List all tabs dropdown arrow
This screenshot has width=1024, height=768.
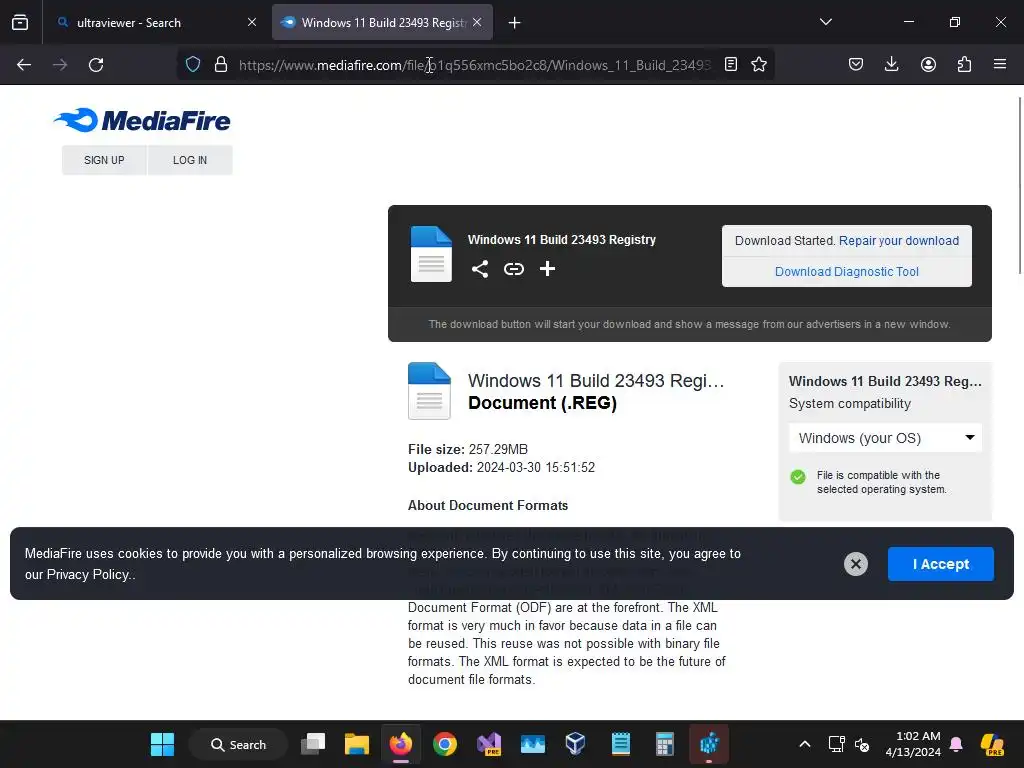point(825,22)
